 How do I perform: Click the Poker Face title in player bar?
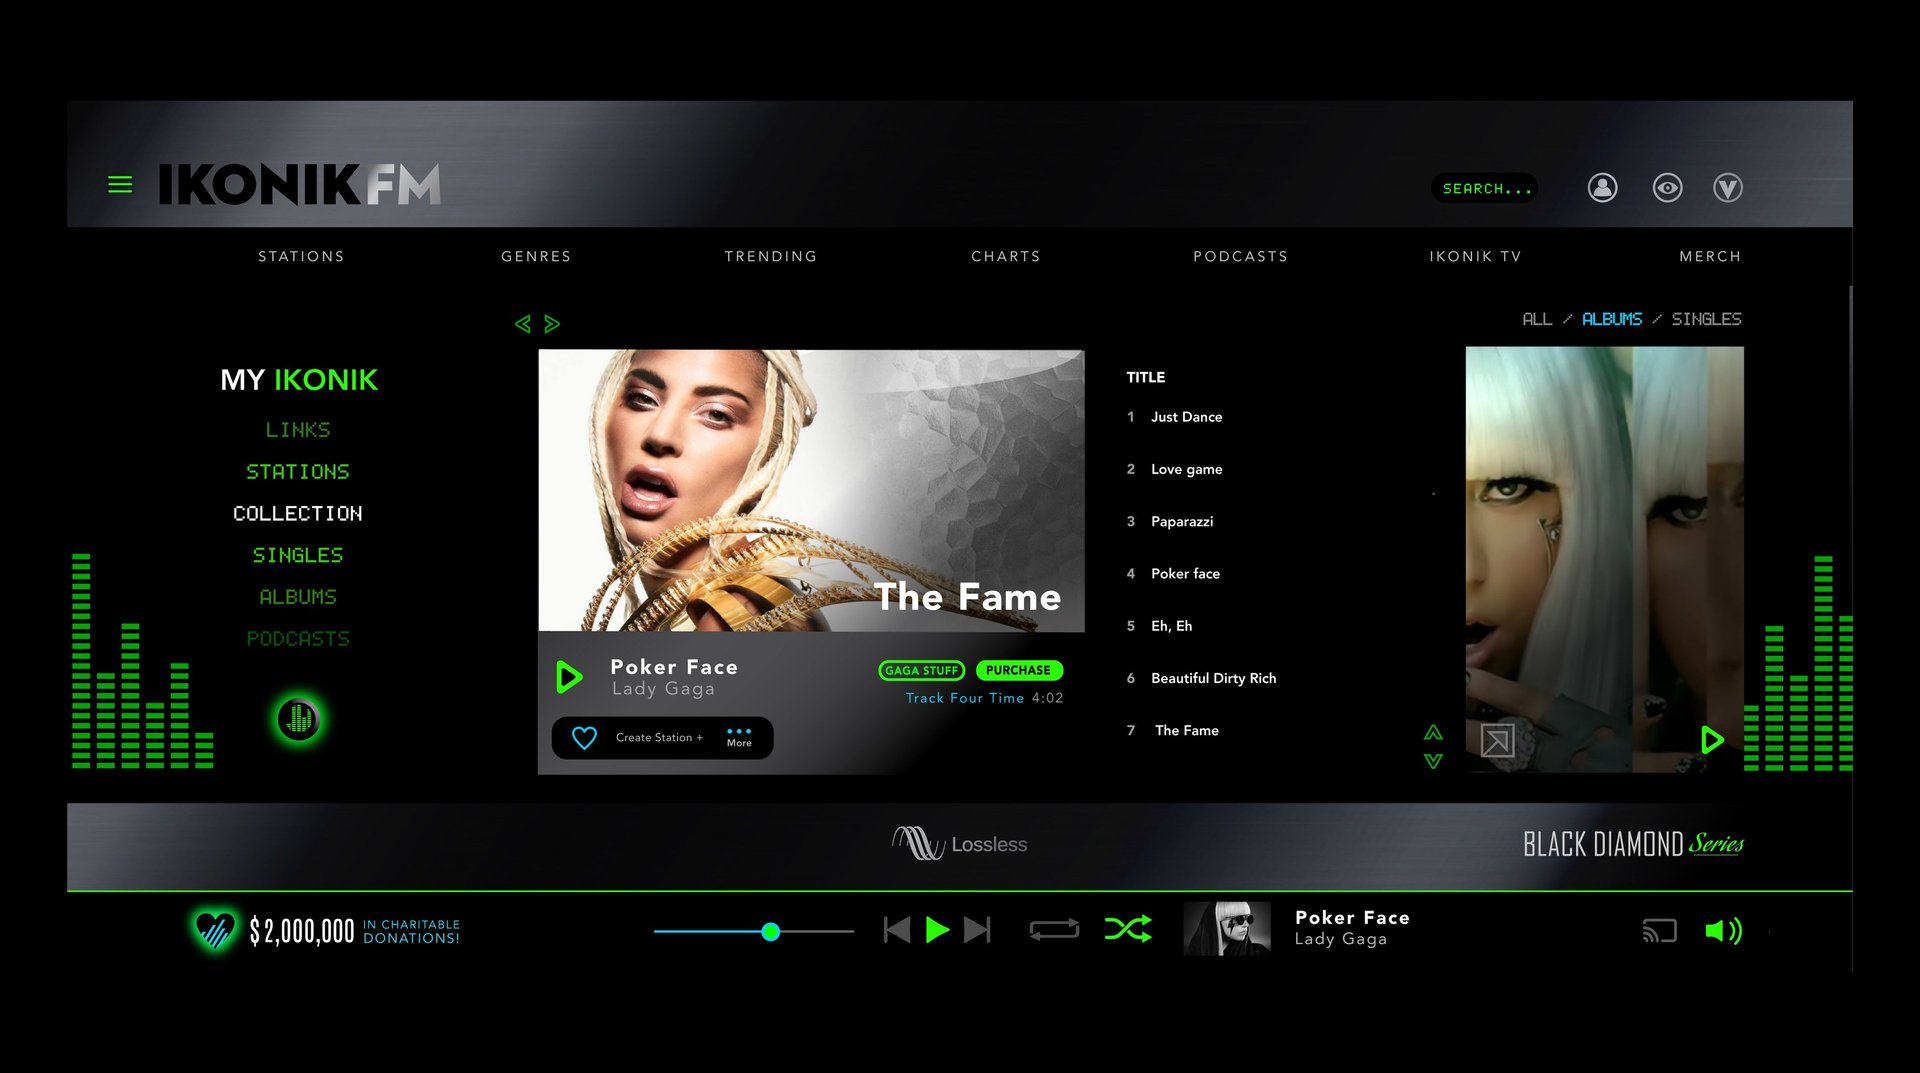tap(1352, 918)
